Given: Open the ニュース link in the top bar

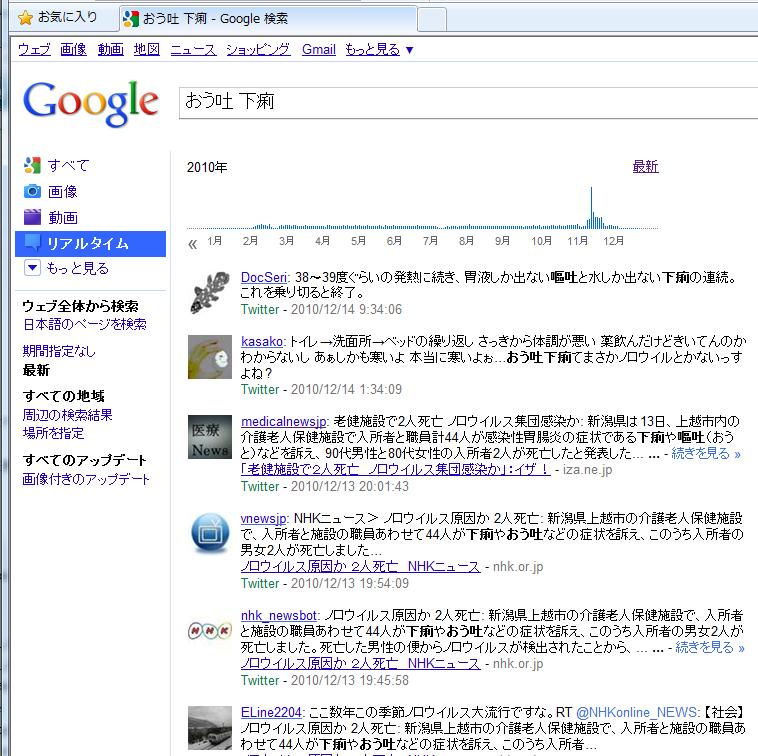Looking at the screenshot, I should point(193,49).
